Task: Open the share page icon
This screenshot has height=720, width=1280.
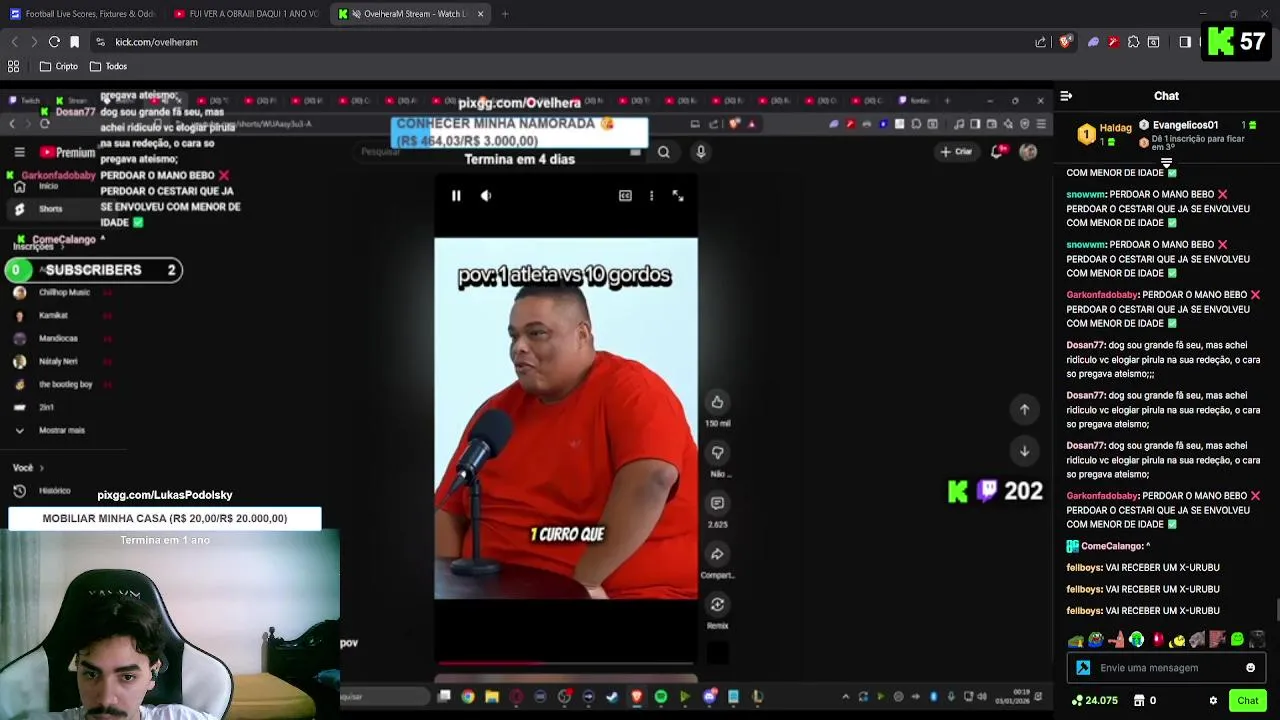Action: 1040,42
